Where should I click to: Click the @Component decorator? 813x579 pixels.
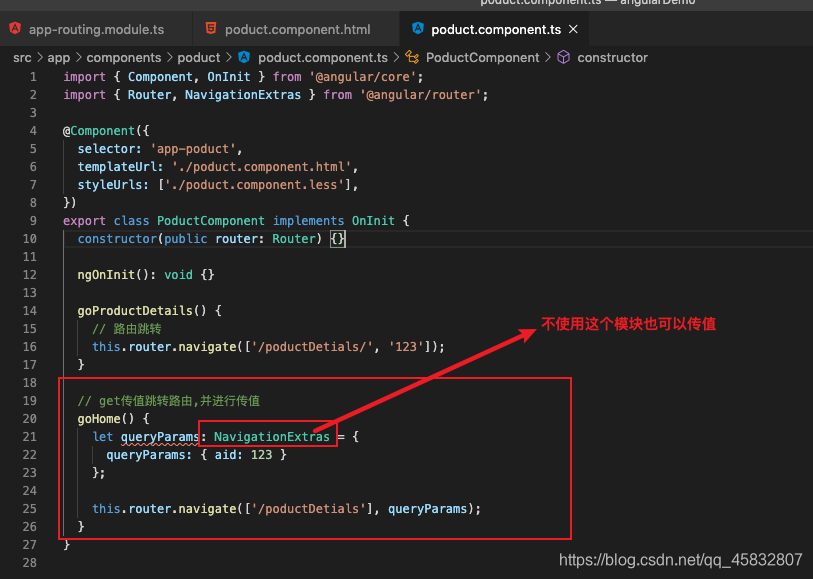coord(99,131)
